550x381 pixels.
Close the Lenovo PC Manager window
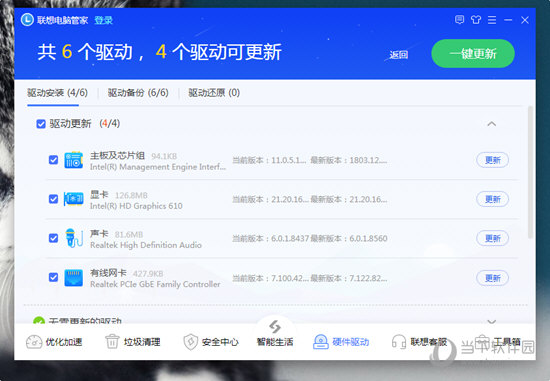pyautogui.click(x=525, y=20)
